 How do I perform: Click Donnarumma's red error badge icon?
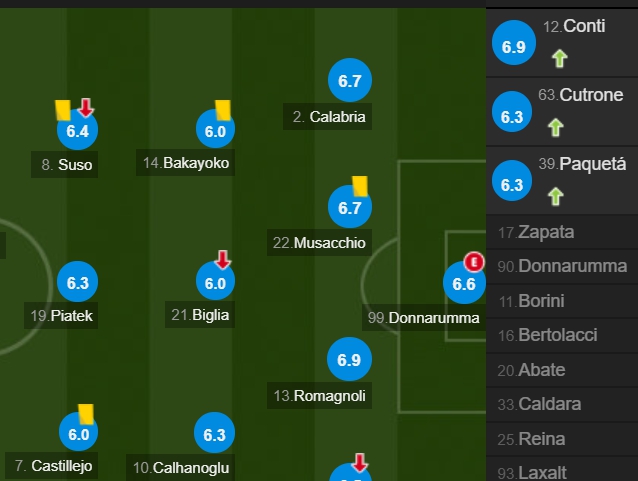(474, 262)
